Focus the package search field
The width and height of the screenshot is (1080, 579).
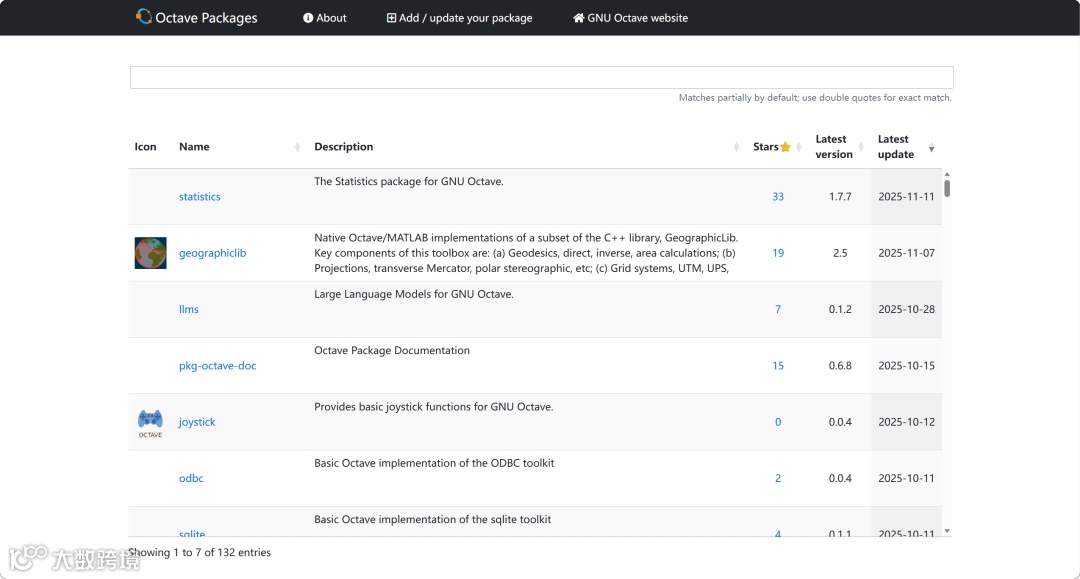click(541, 77)
